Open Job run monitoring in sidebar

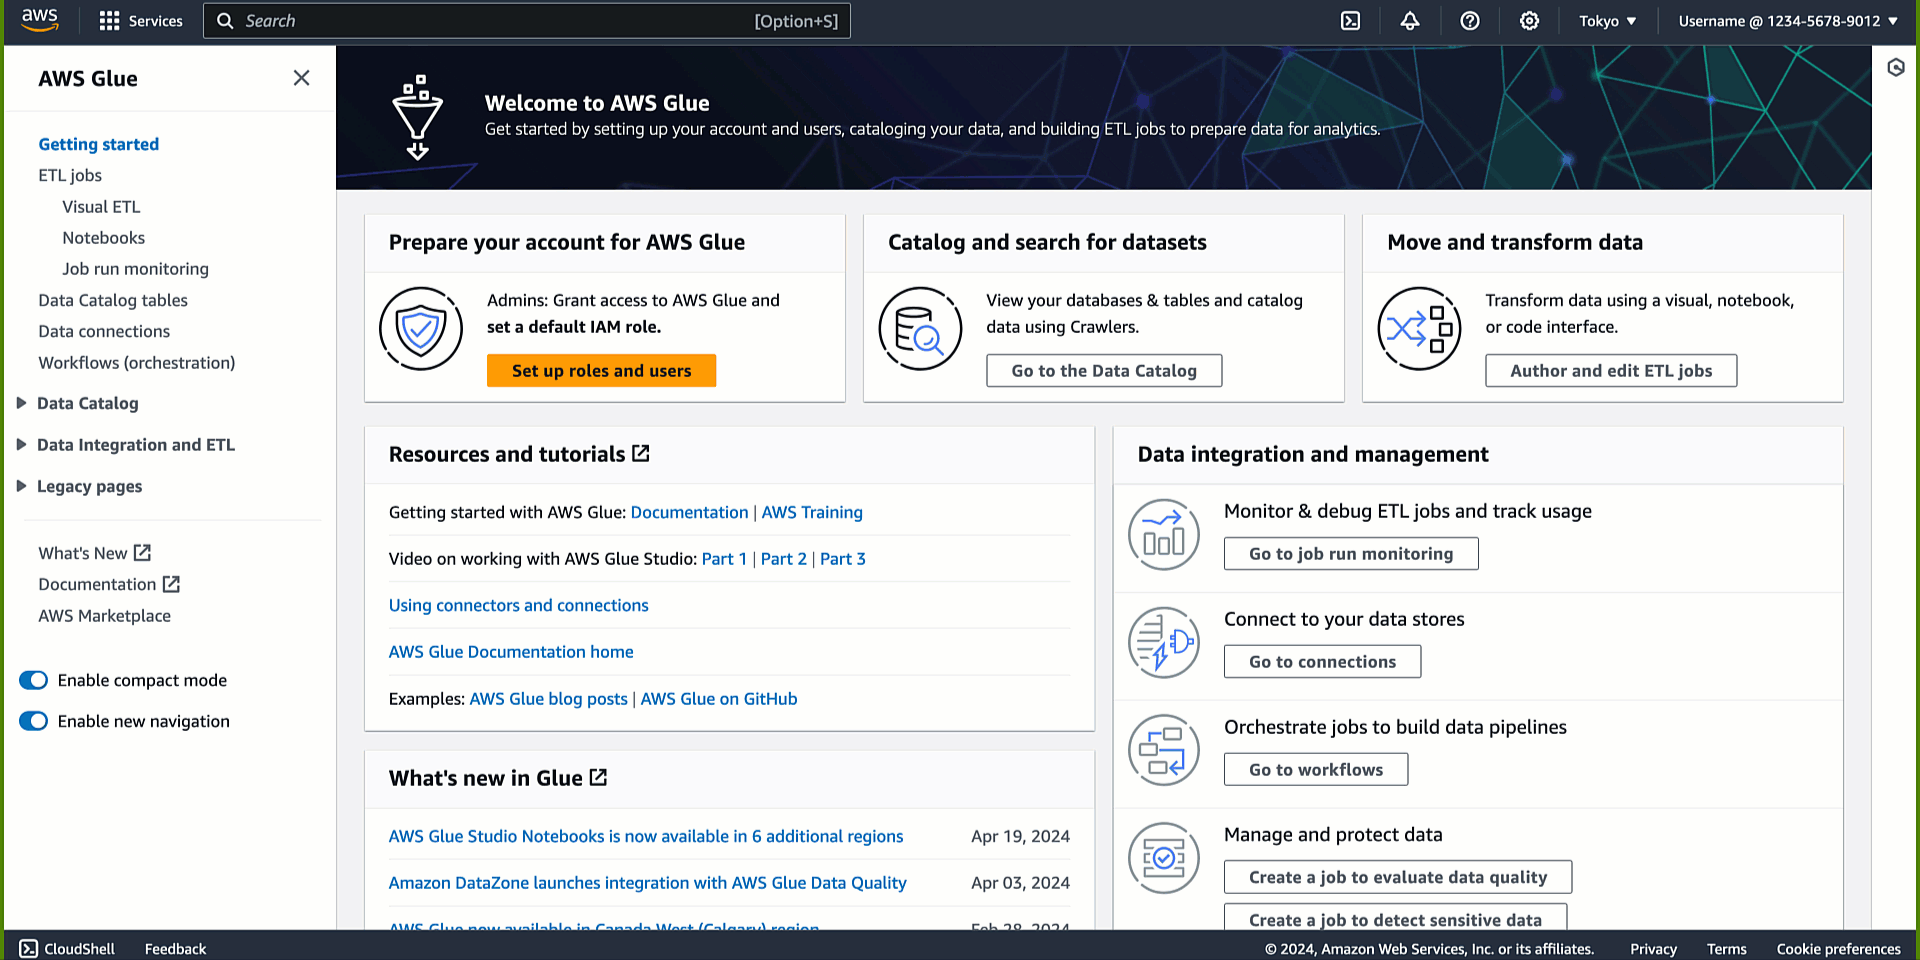pyautogui.click(x=136, y=269)
